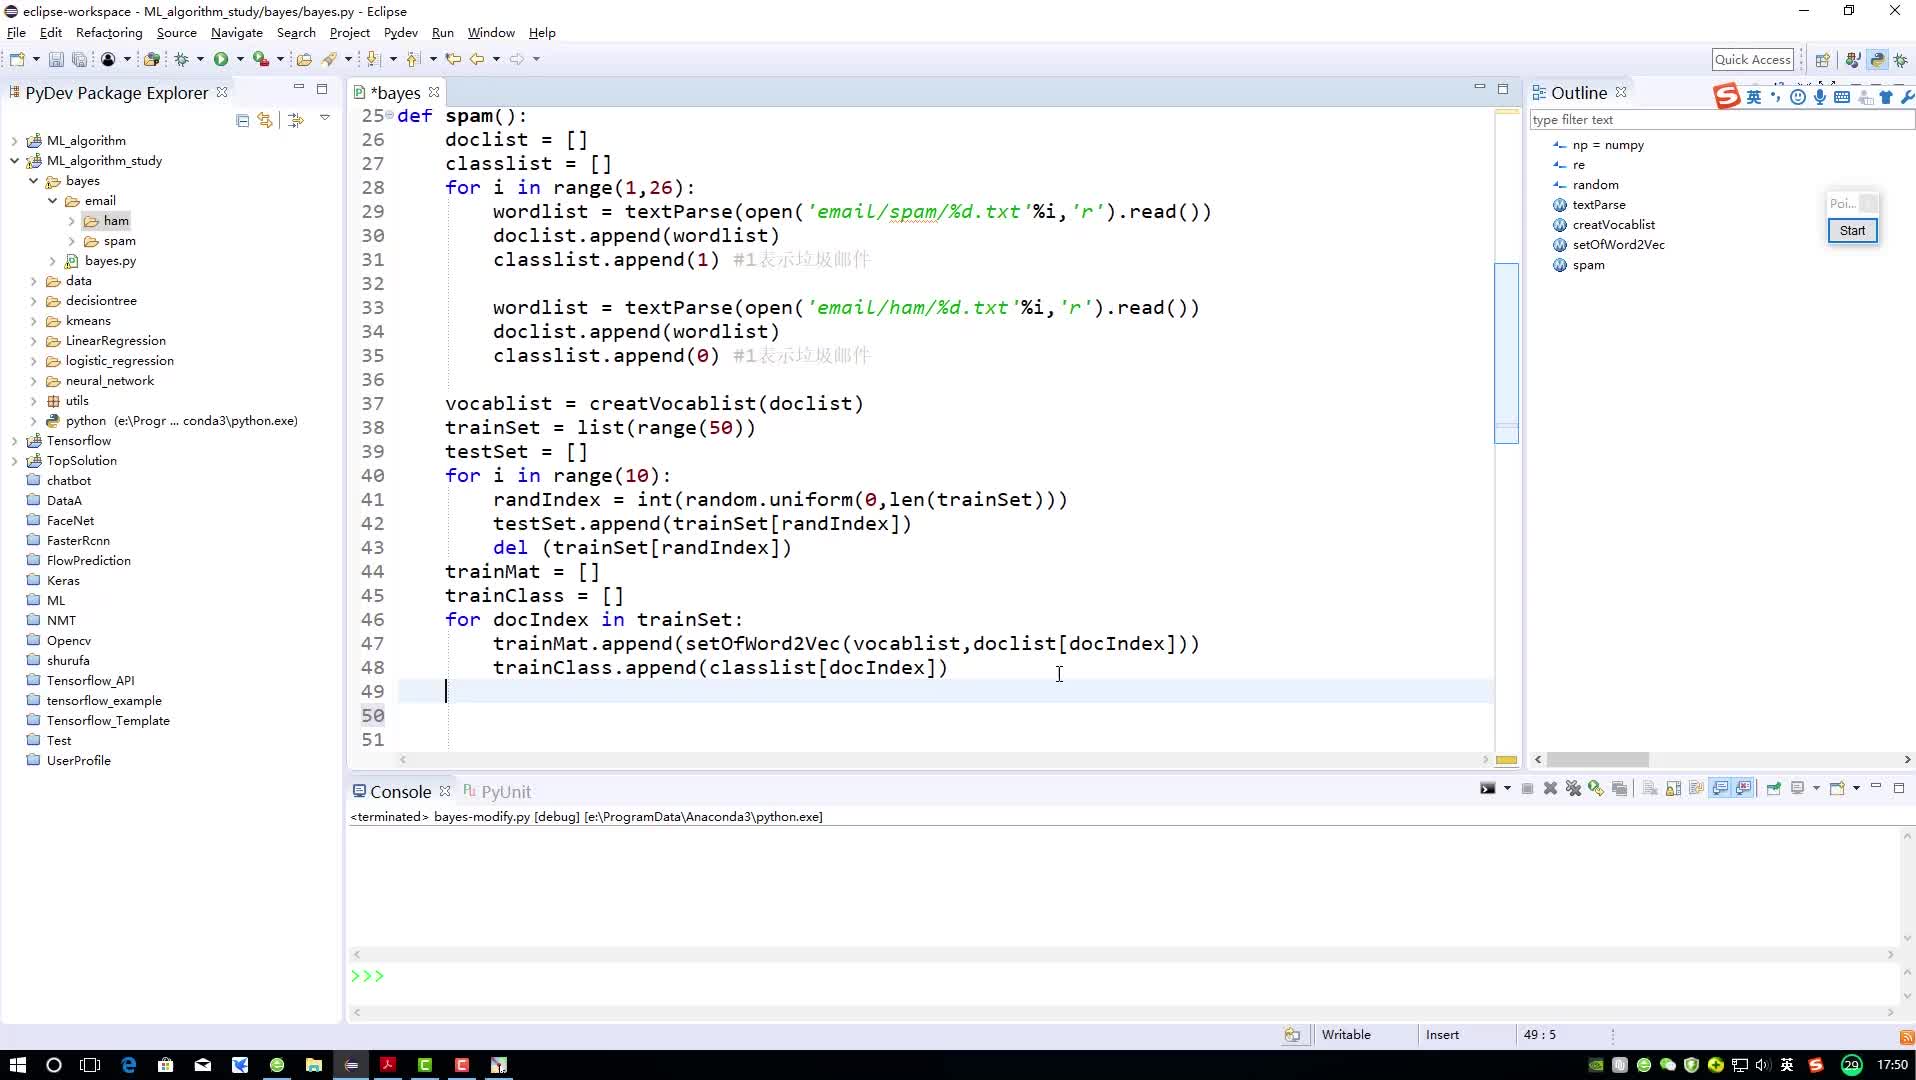1916x1080 pixels.
Task: Click Remove Launch X icon in Console
Action: tap(1550, 789)
